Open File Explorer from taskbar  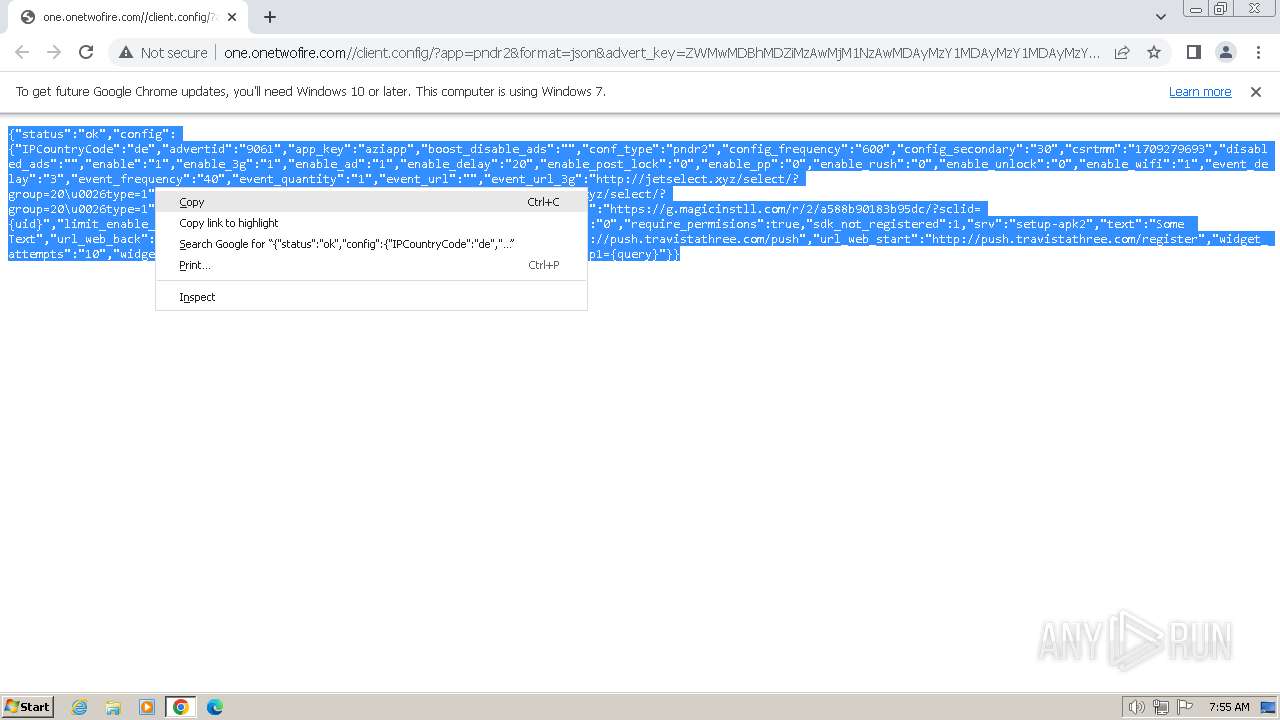[x=113, y=707]
